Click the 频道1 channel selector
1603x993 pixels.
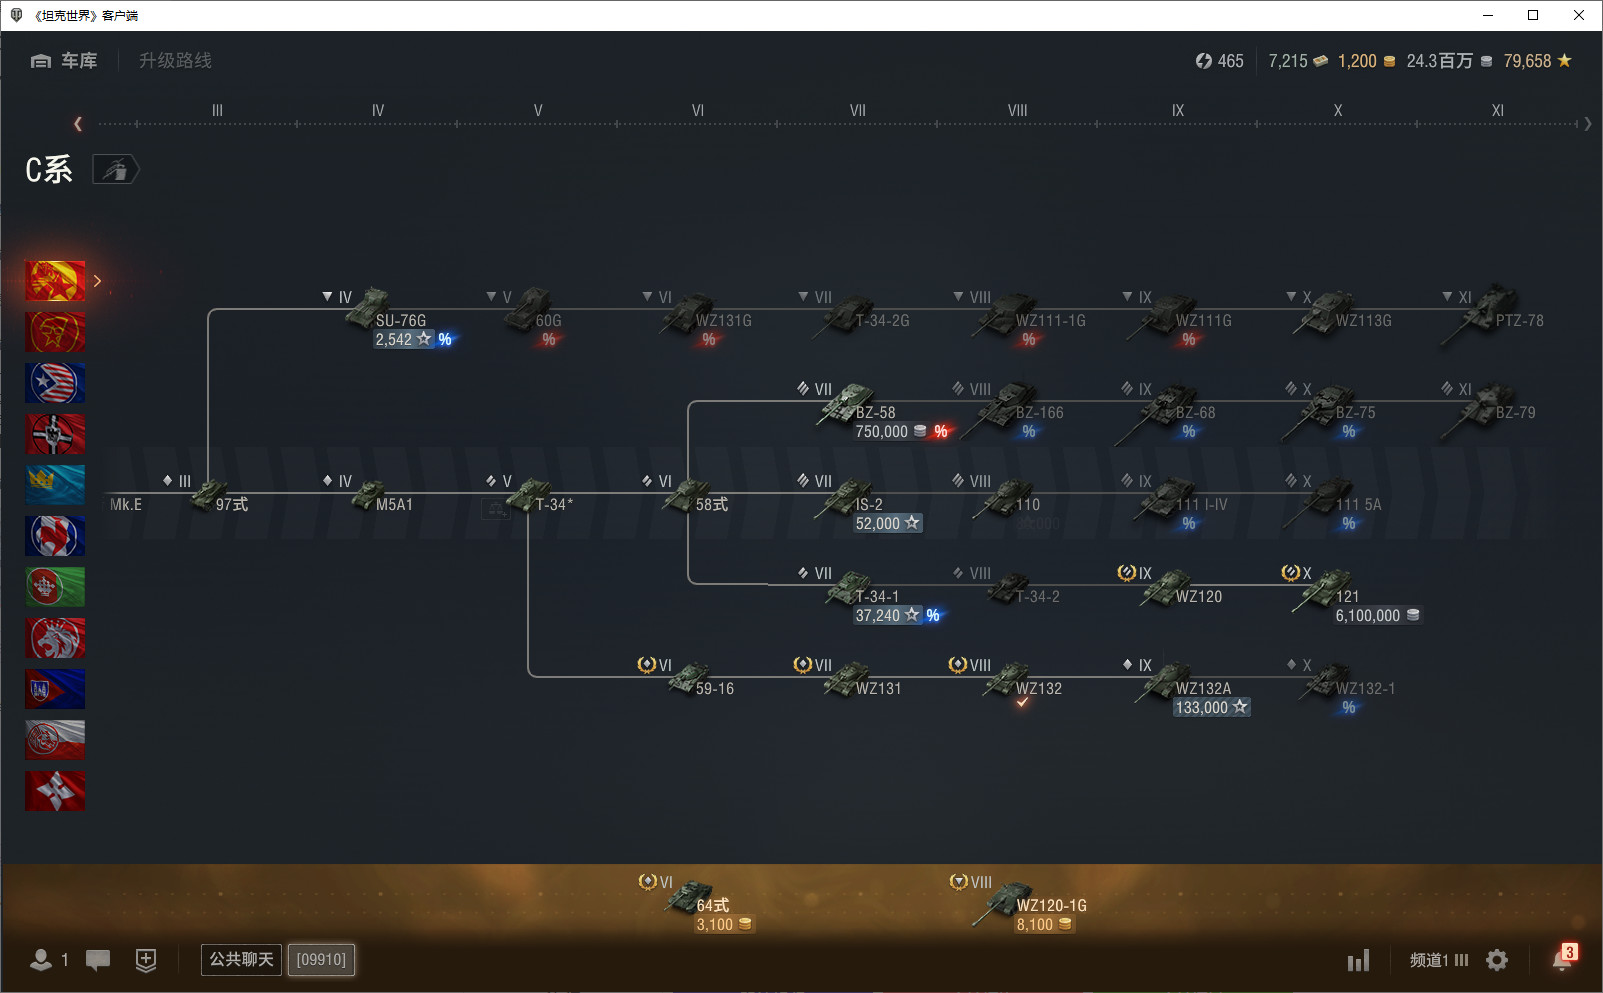tap(1439, 960)
